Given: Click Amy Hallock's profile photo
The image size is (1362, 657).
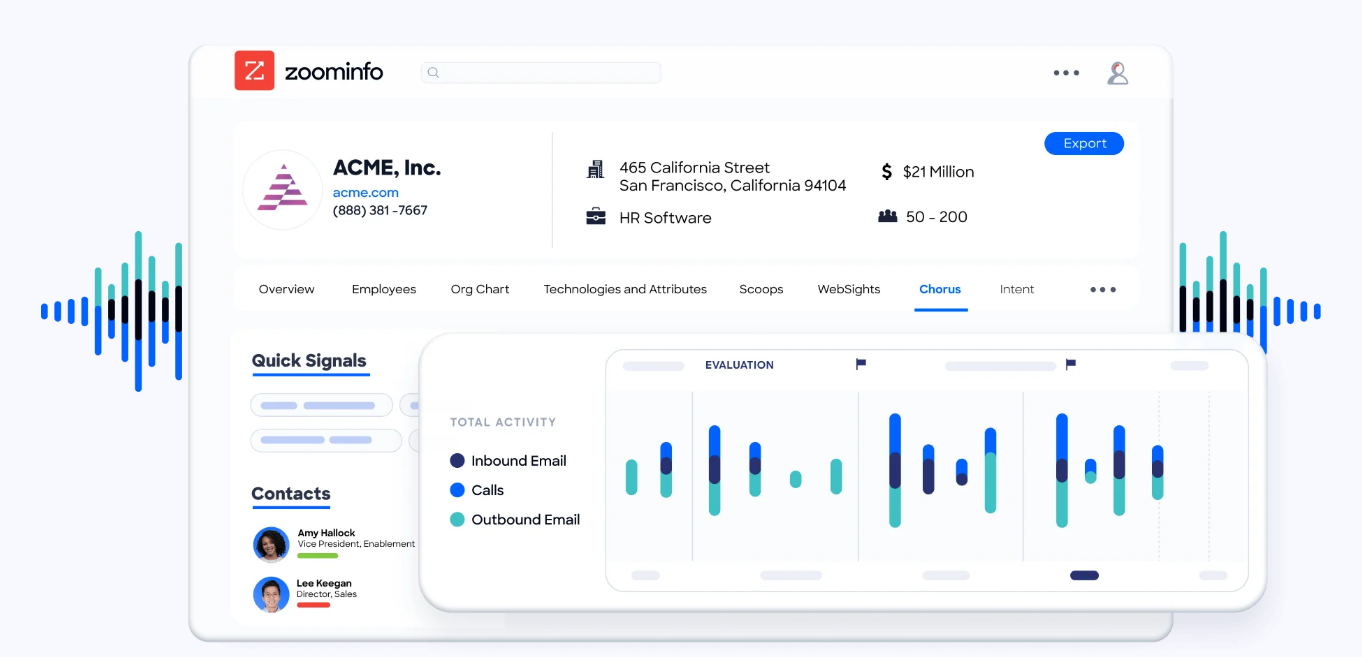Looking at the screenshot, I should [x=271, y=544].
